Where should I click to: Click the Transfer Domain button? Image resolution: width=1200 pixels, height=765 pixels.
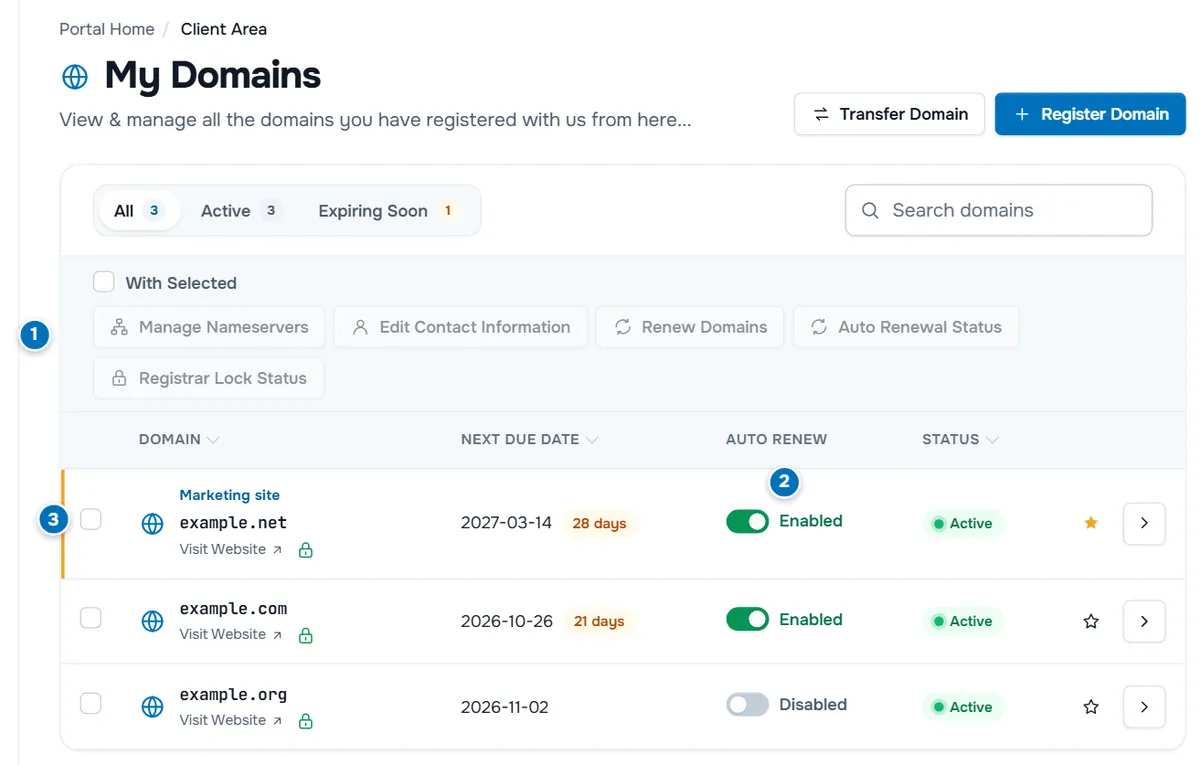889,114
